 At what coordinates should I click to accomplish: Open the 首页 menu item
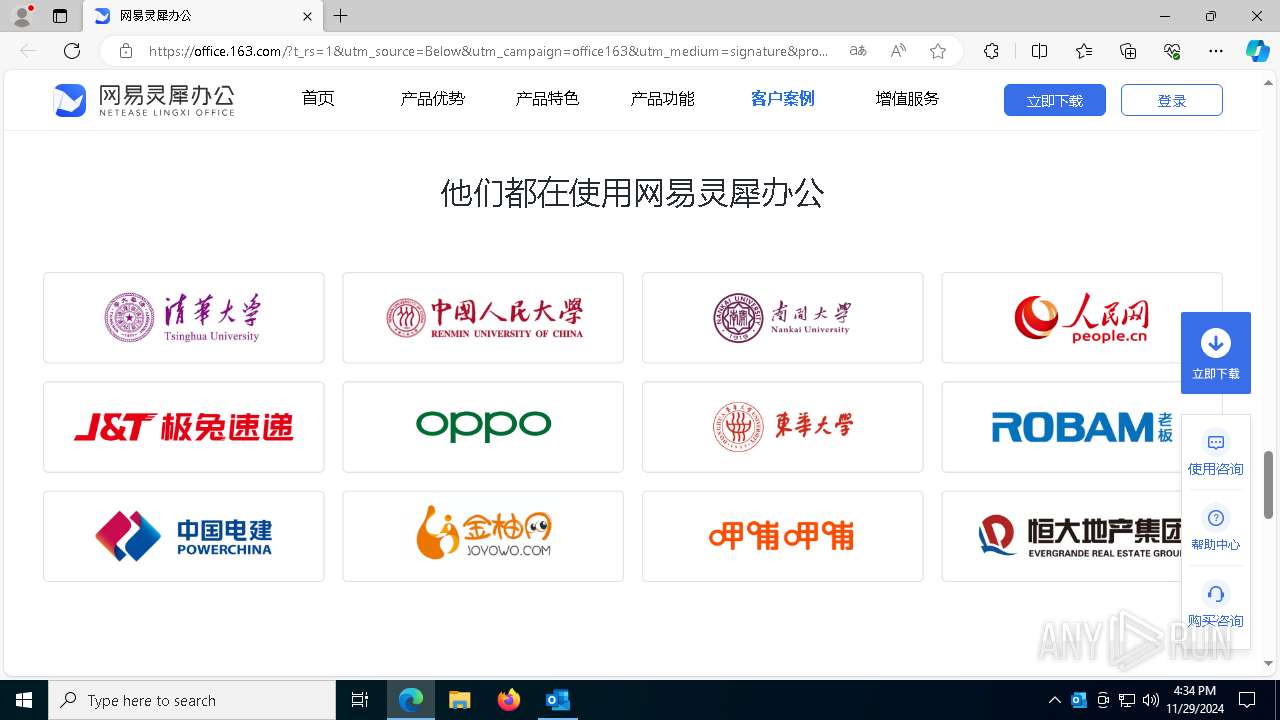click(318, 99)
